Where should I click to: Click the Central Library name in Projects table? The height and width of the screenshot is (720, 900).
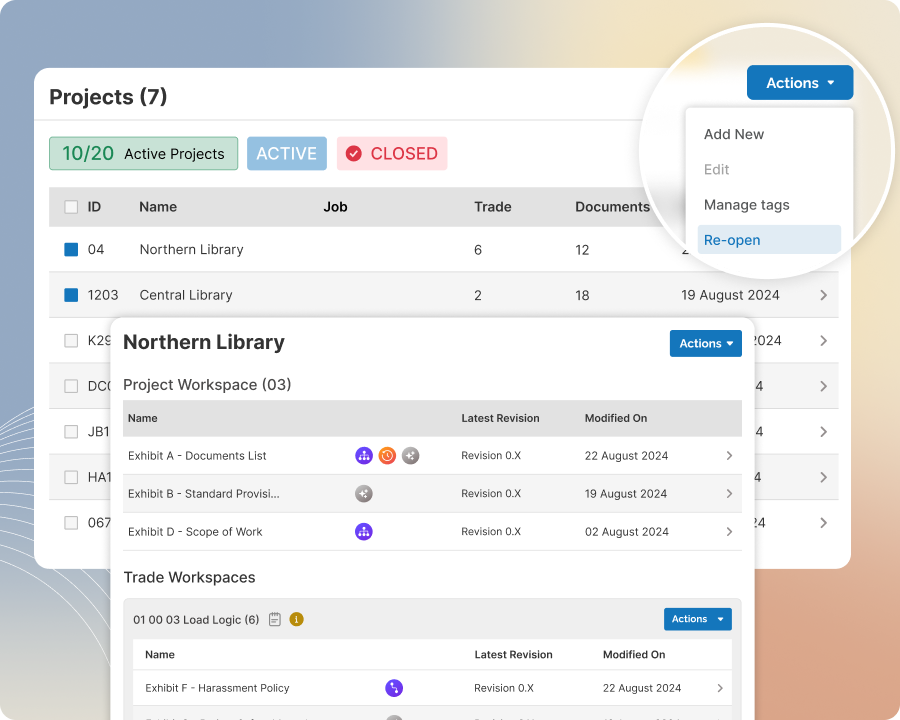click(x=186, y=295)
